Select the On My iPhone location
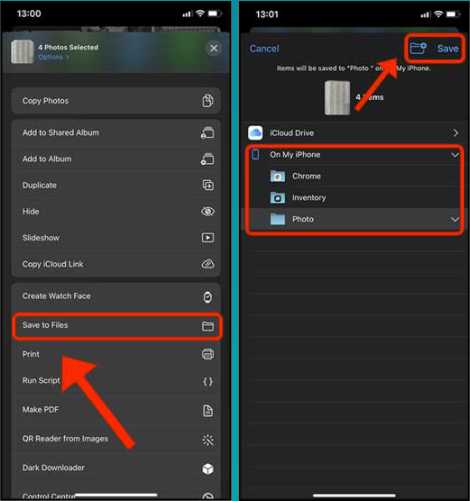Image resolution: width=470 pixels, height=501 pixels. point(355,155)
